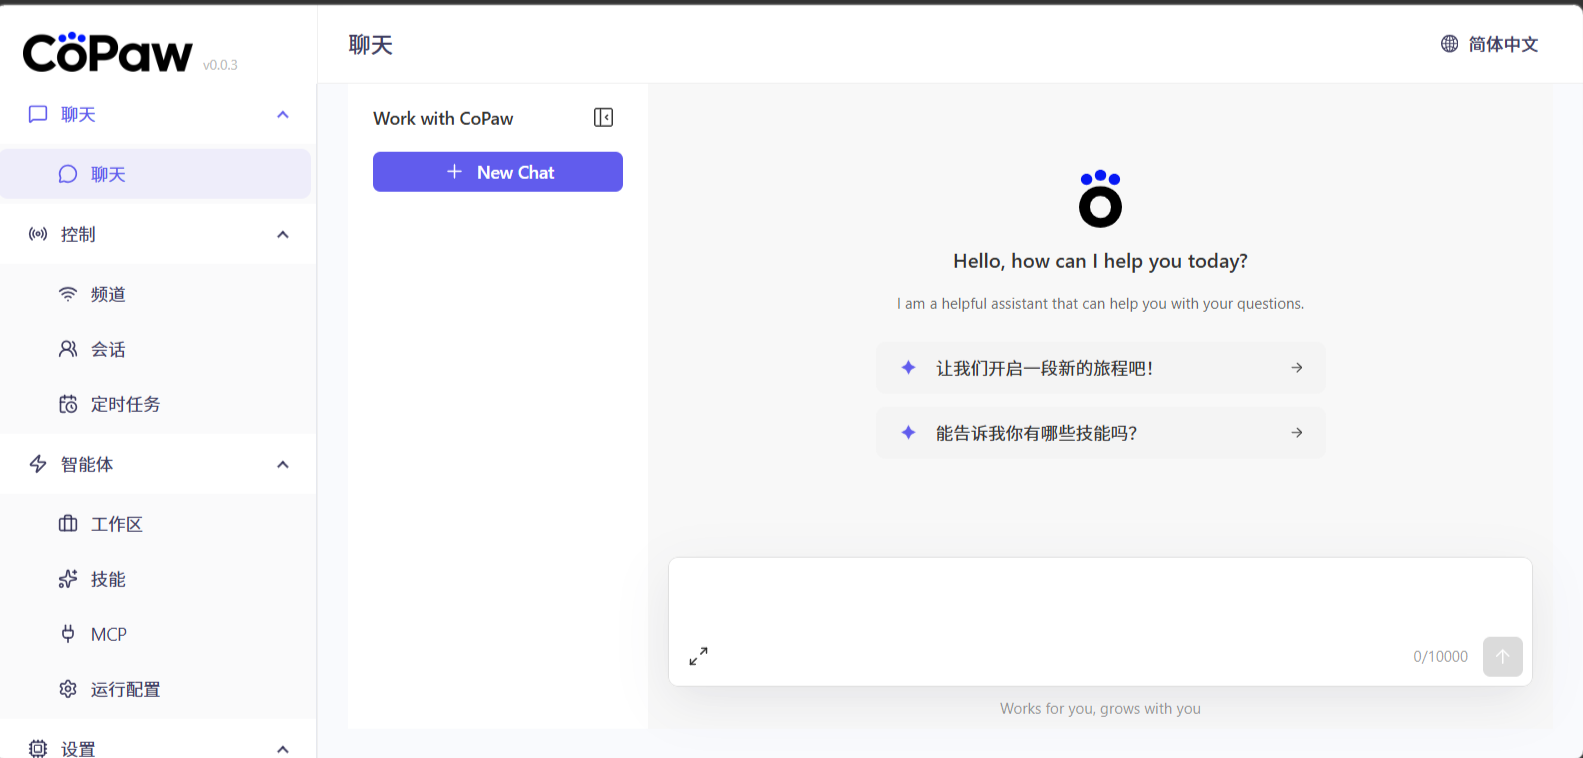Collapse the 智能体 section chevron

point(283,465)
